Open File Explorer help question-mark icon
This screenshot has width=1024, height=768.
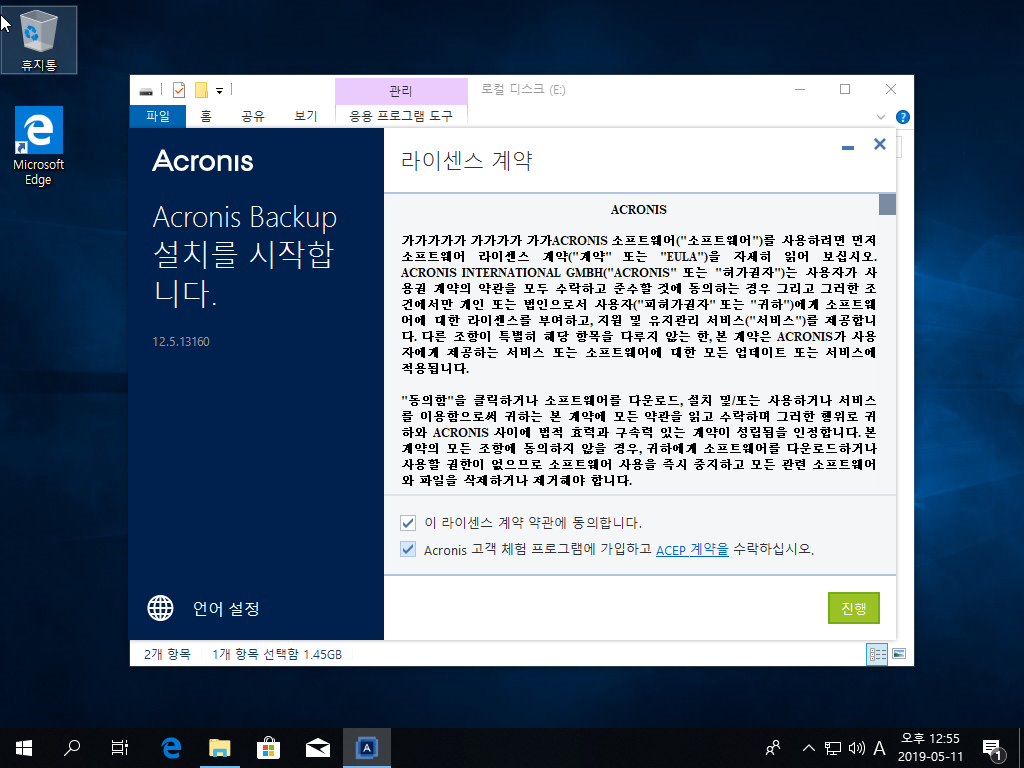(x=903, y=117)
